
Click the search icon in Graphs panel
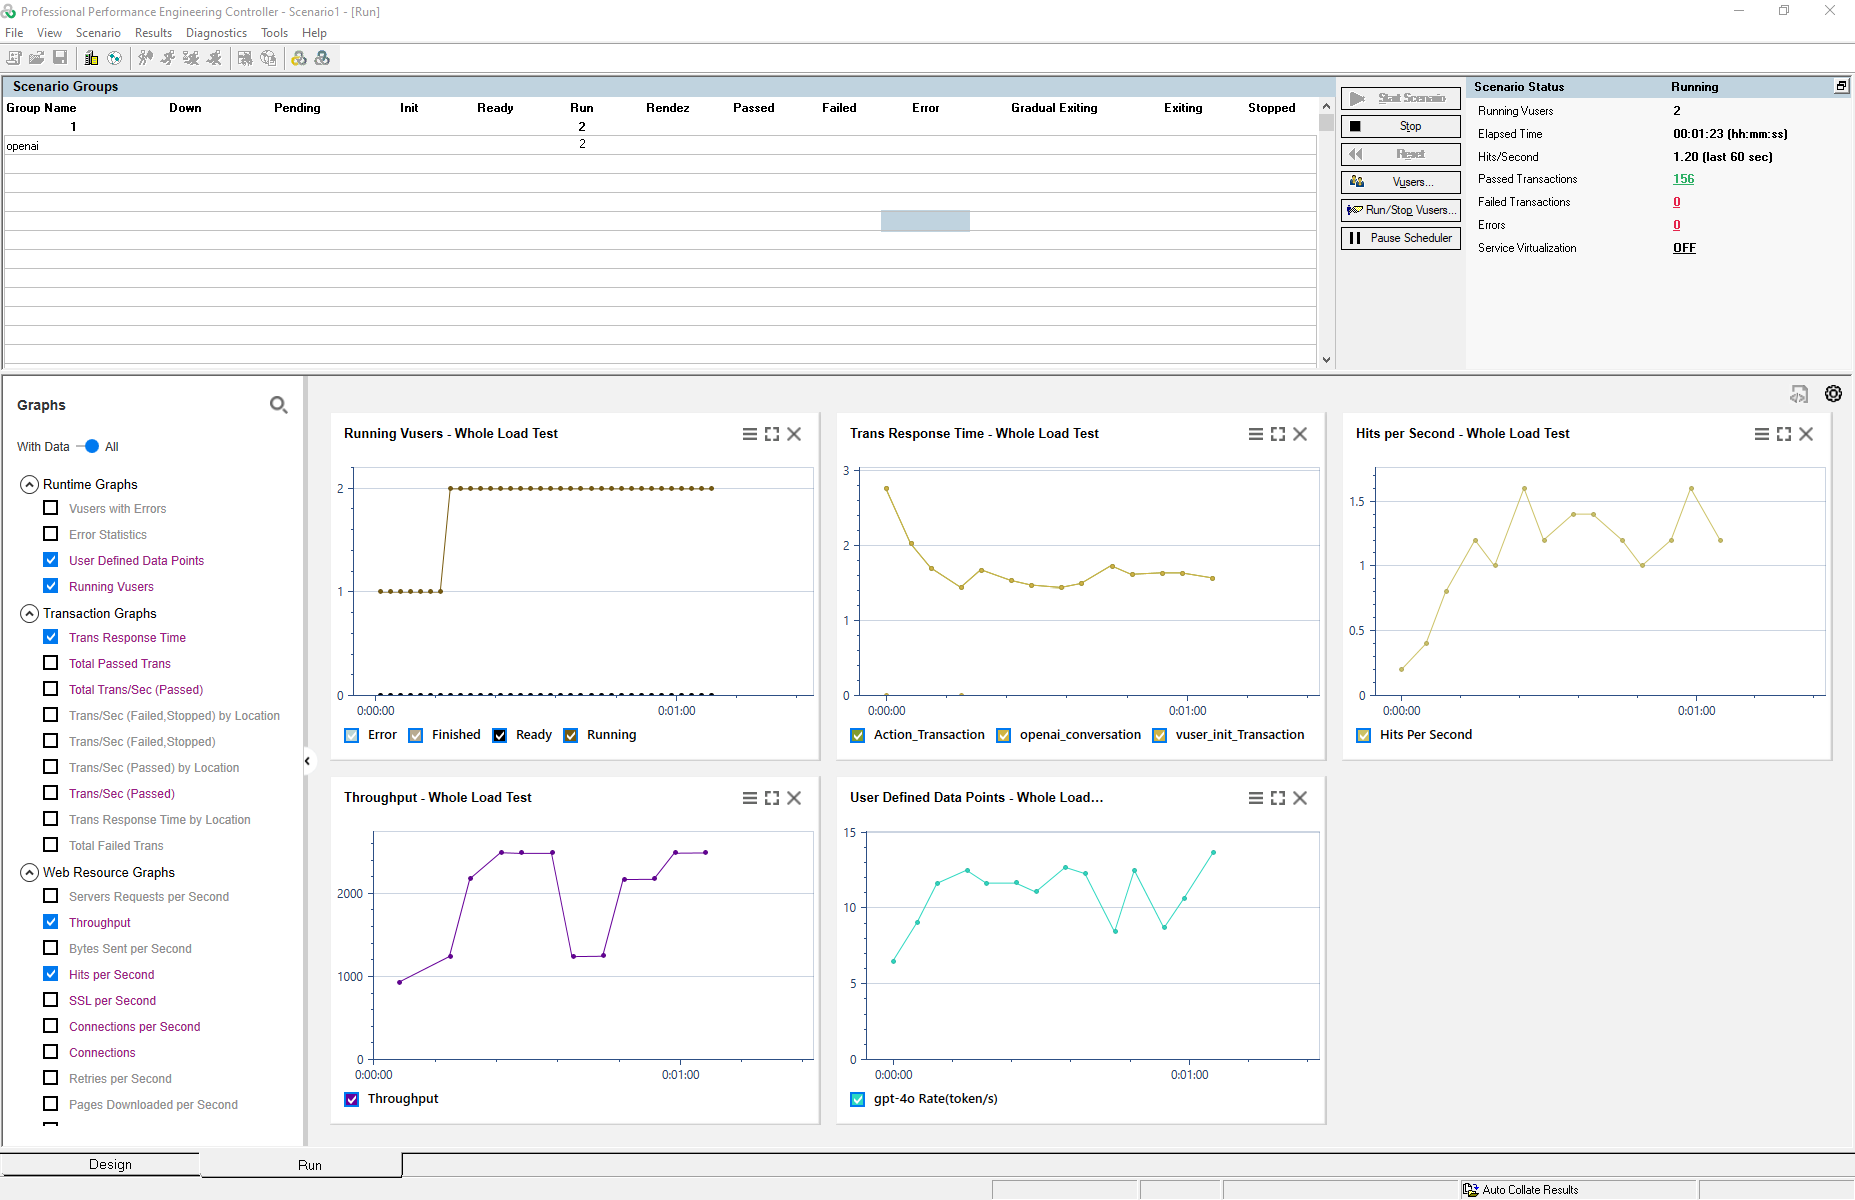(278, 405)
